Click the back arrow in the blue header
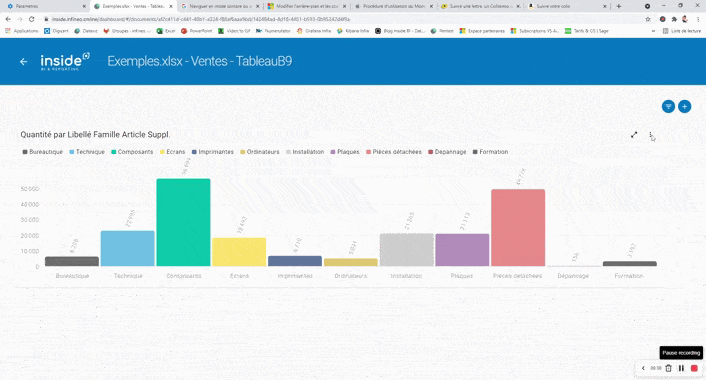 click(x=23, y=62)
